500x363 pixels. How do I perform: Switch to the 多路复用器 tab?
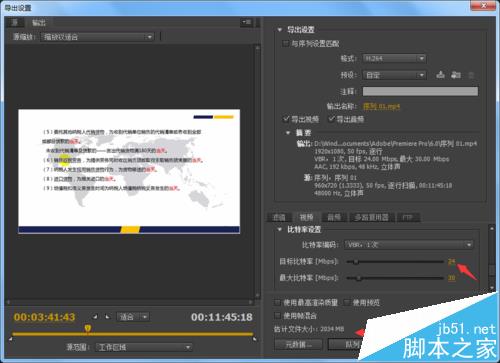click(x=372, y=217)
